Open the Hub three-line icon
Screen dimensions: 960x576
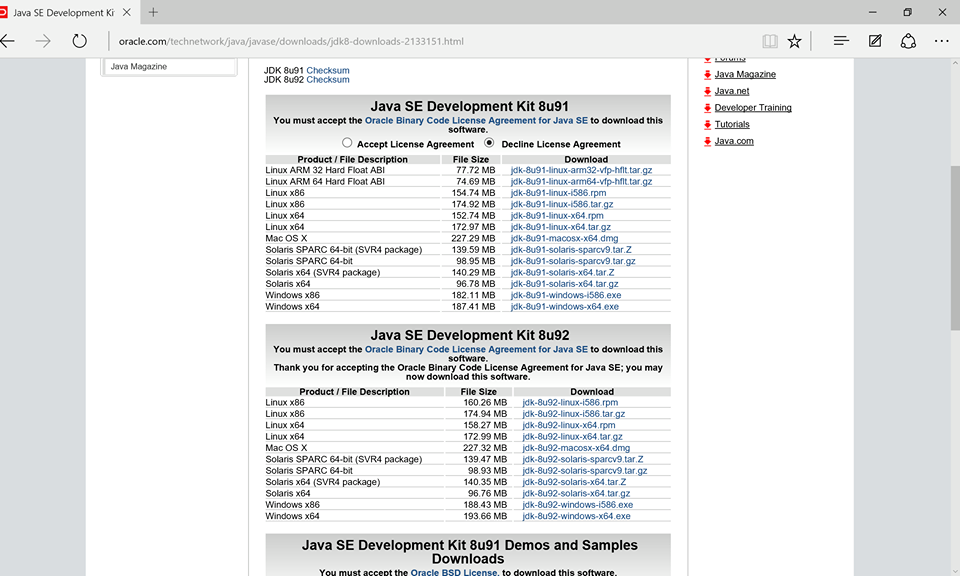tap(841, 41)
